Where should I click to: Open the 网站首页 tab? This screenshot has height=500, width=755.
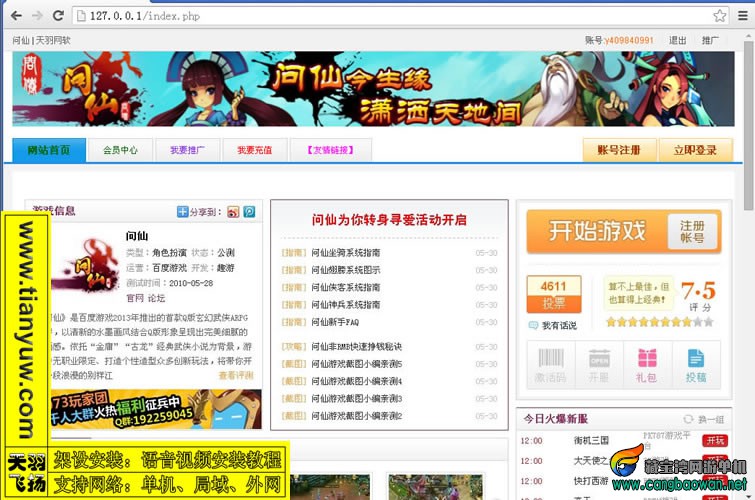49,150
